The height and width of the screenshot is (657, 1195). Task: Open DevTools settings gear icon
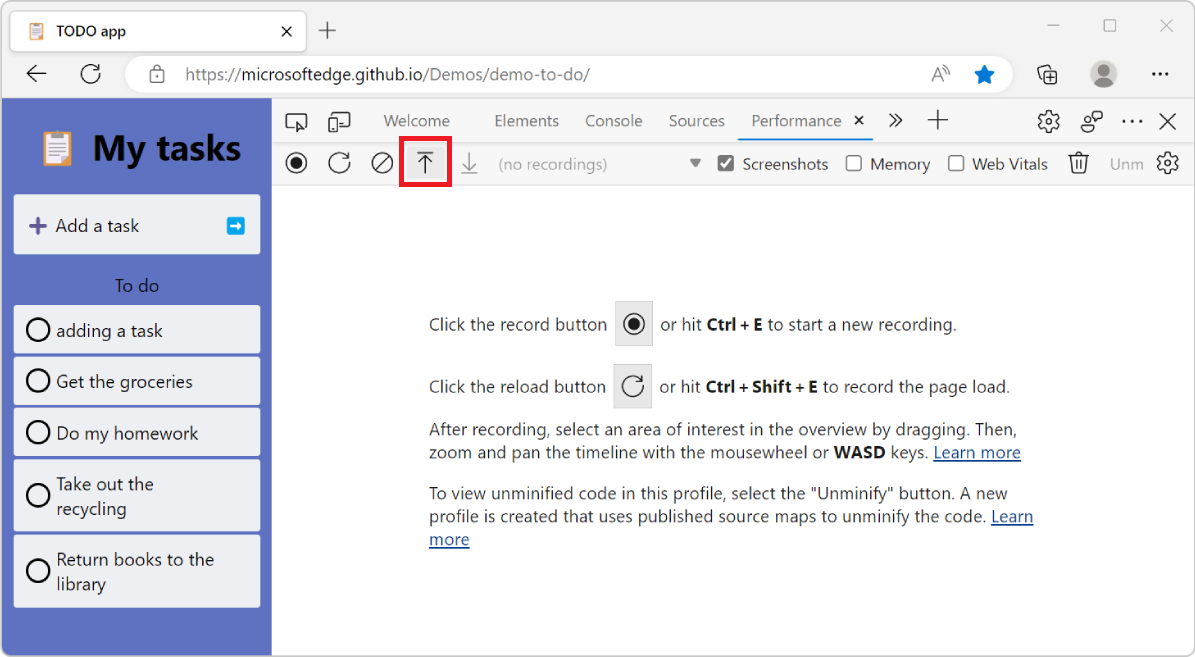coord(1048,121)
